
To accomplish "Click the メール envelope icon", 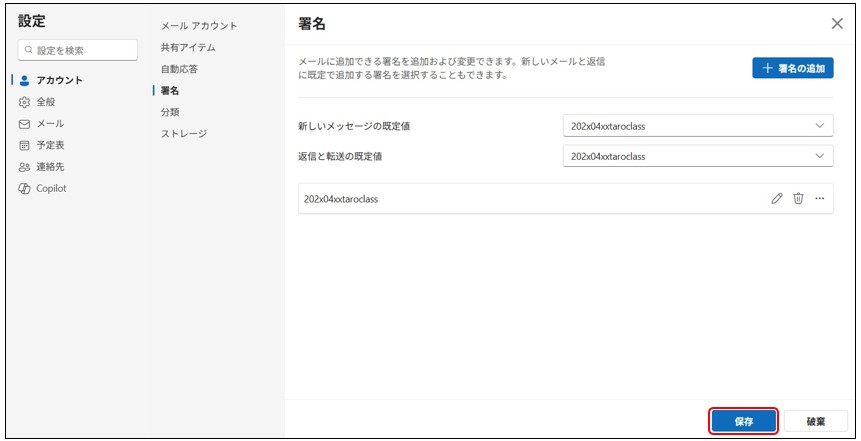I will coord(25,124).
